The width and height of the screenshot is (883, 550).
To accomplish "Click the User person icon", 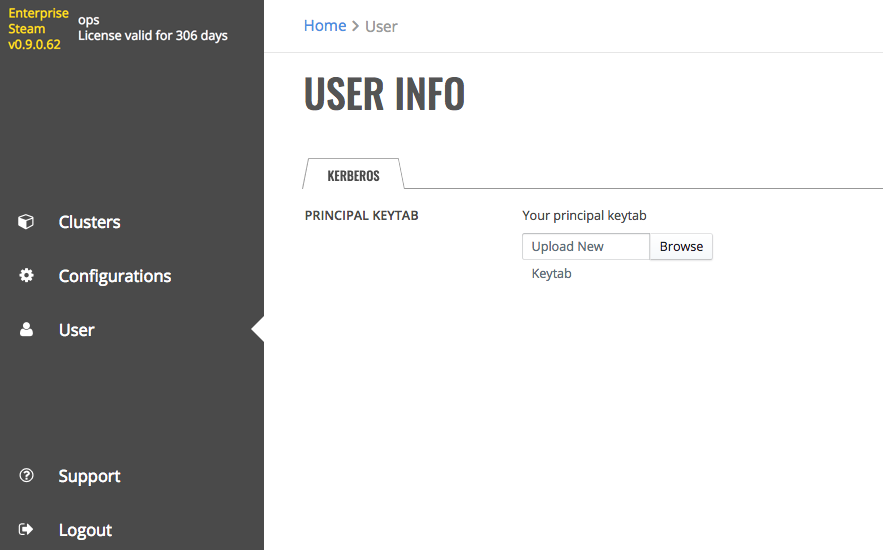I will [x=26, y=329].
